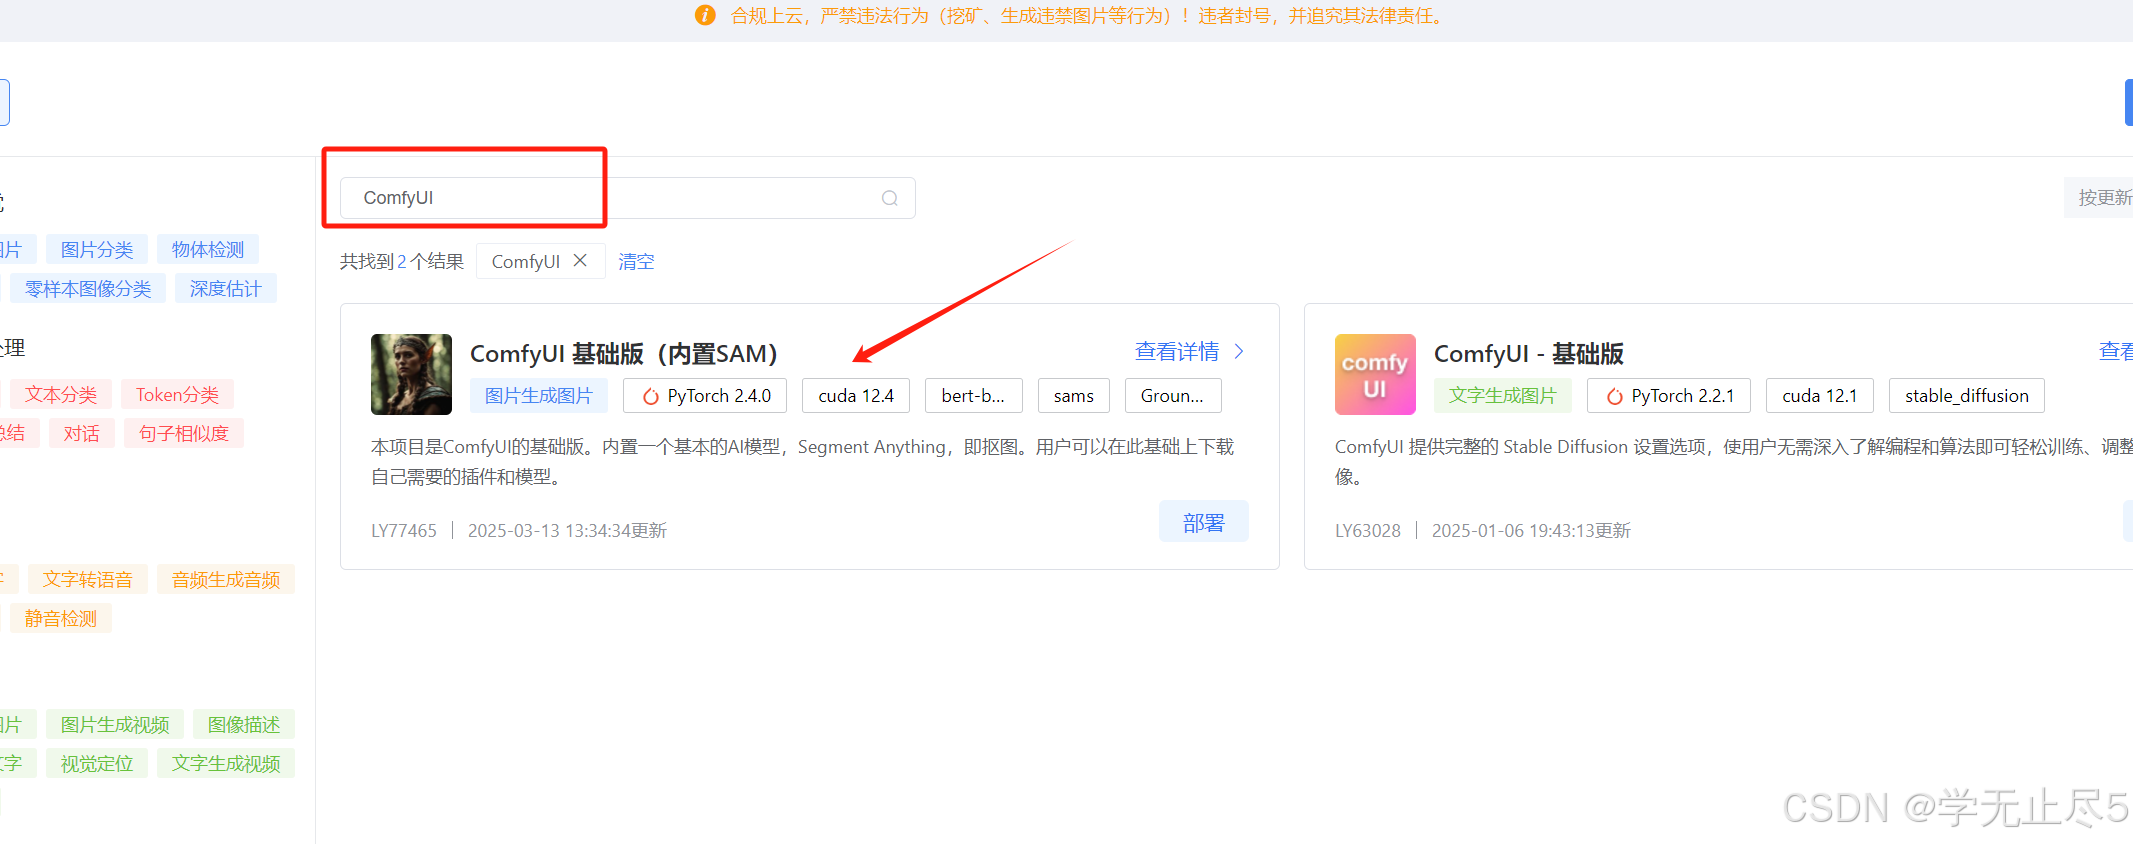Clear all filters with 清空

(x=636, y=261)
